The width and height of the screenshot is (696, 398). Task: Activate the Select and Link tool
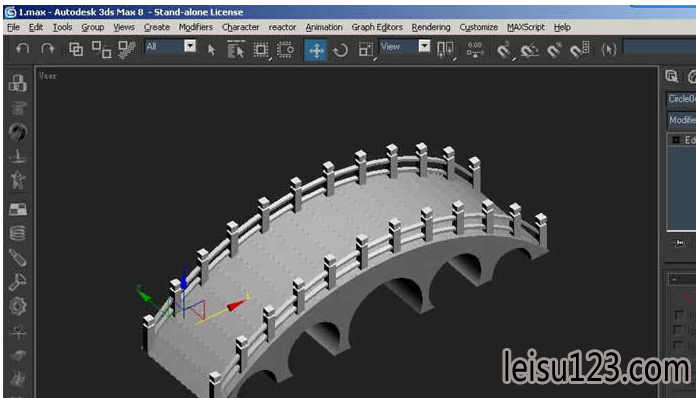pyautogui.click(x=76, y=49)
